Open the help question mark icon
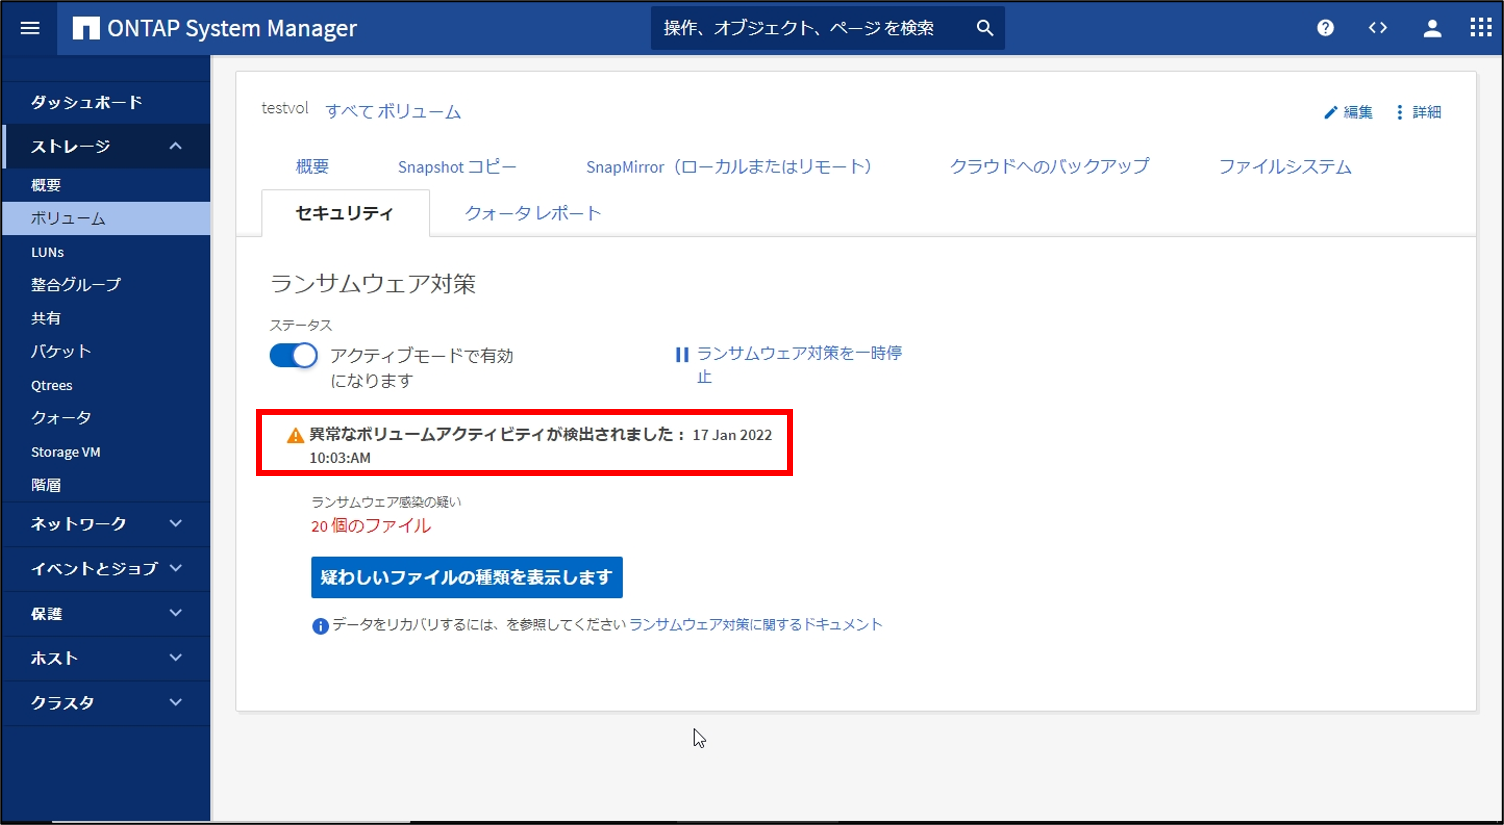 tap(1325, 28)
